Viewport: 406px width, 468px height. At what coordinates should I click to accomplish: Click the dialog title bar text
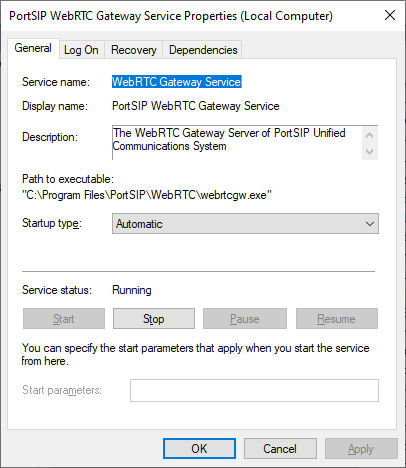coord(171,16)
